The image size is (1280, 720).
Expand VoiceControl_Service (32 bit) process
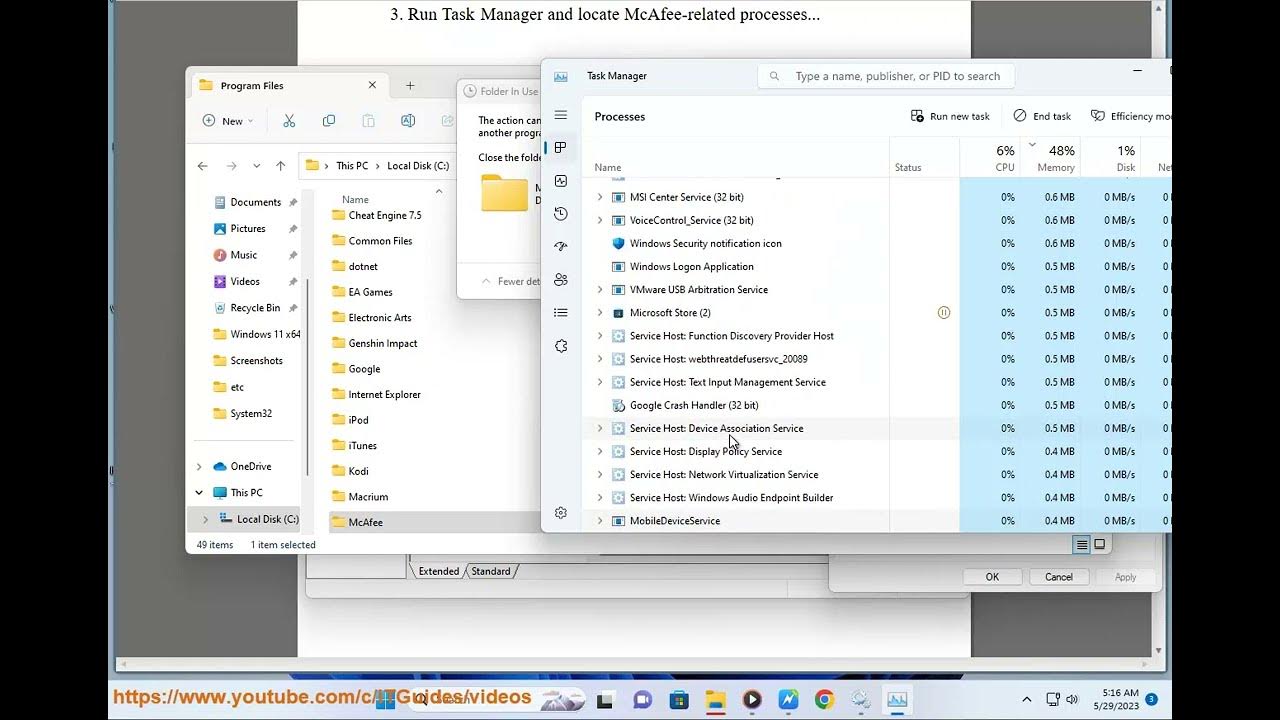(x=600, y=220)
